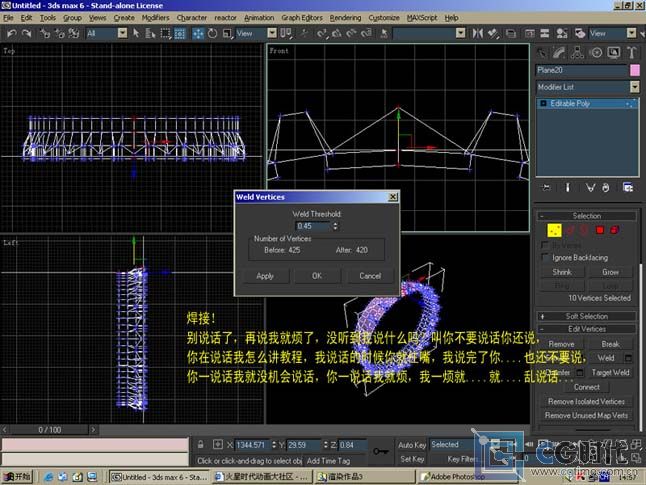Activate the Select and Rotate tool
The image size is (646, 485).
pos(213,33)
